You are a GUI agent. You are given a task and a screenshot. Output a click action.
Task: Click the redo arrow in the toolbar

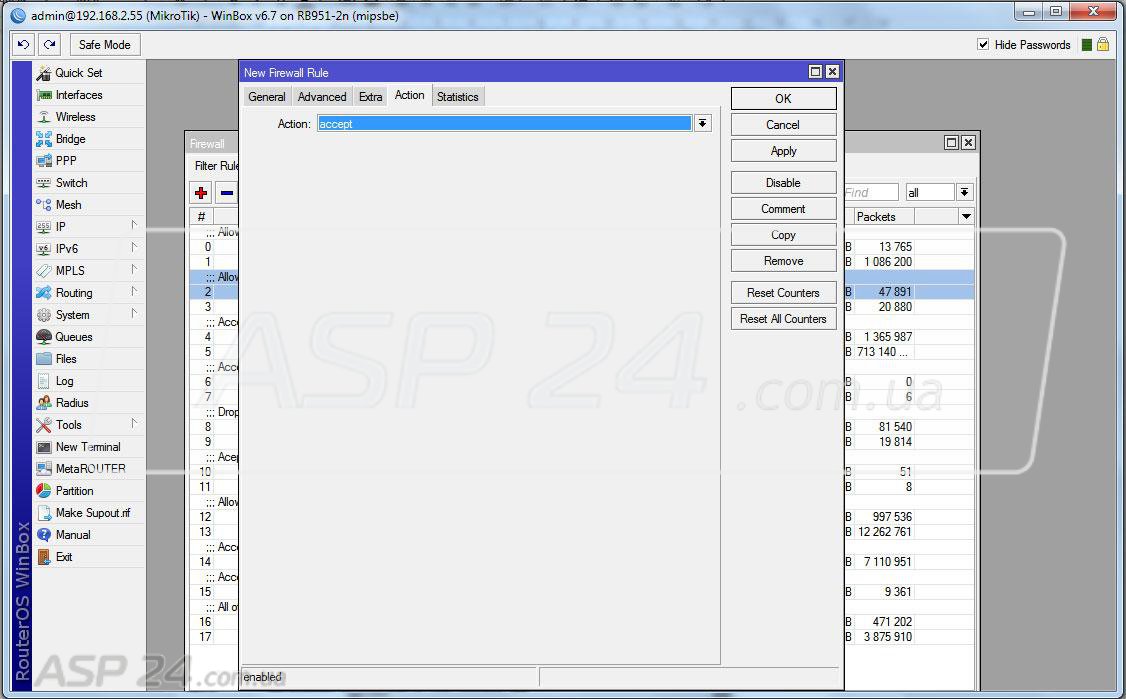point(50,45)
